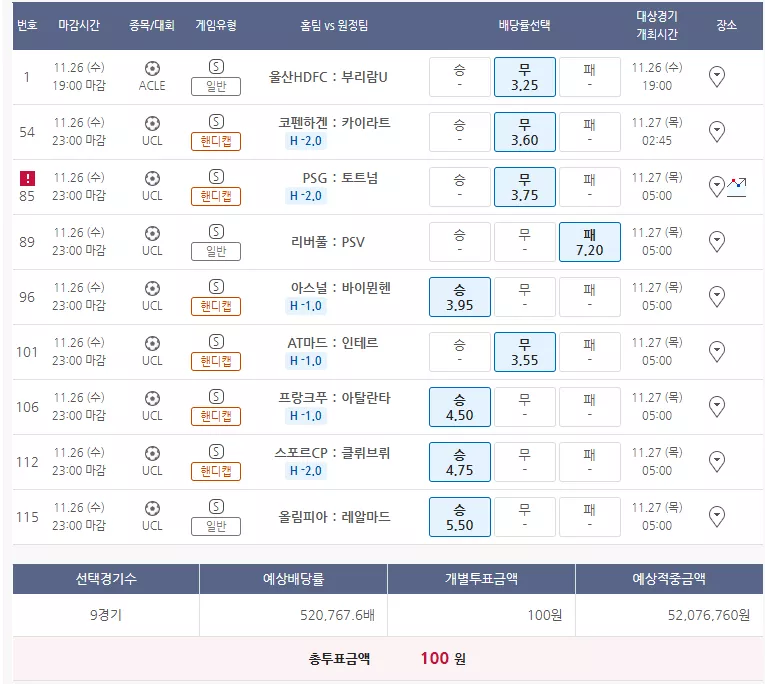Open location pin for 올림피아 vs 레알마드
Viewport: 765px width, 684px height.
[716, 517]
